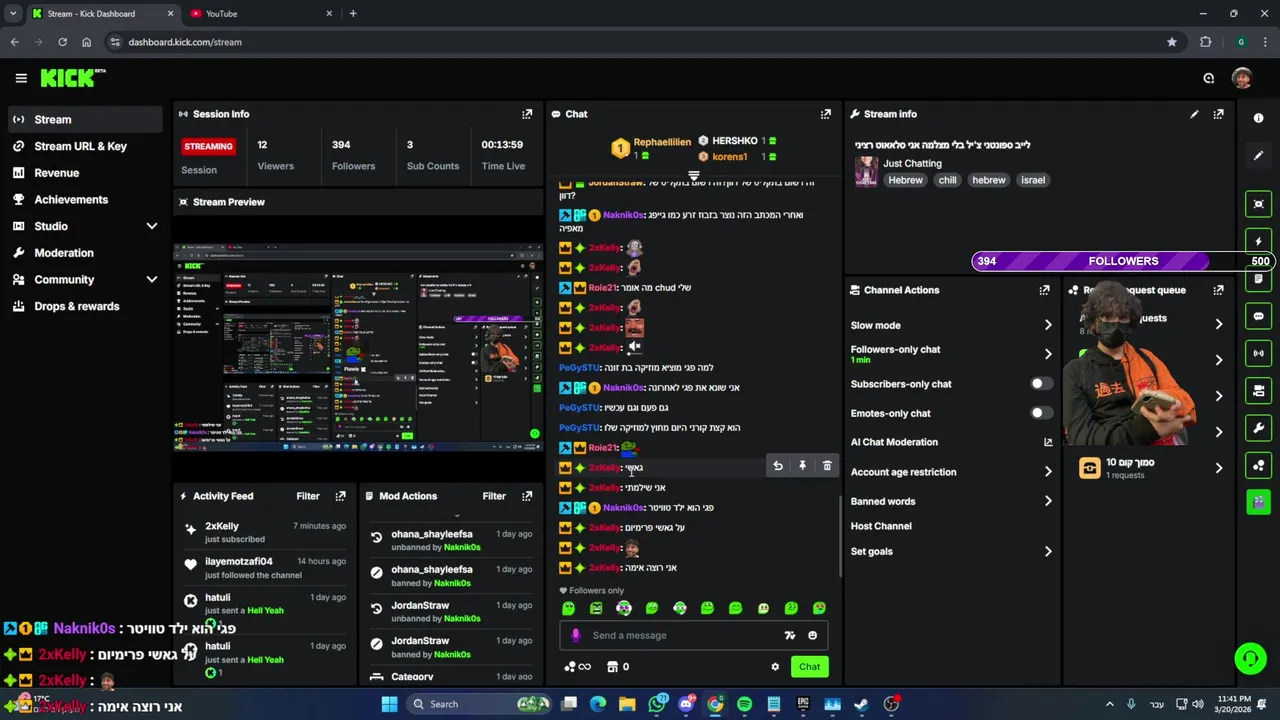
Task: Open the Activity Feed Filter dropdown
Action: pos(308,496)
